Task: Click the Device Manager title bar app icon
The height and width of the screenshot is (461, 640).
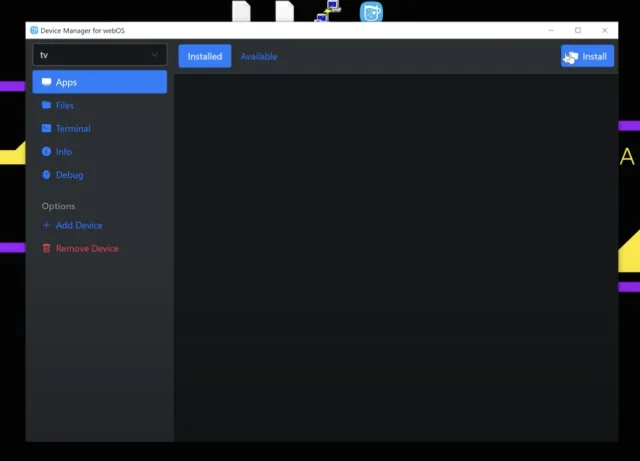Action: click(x=34, y=30)
